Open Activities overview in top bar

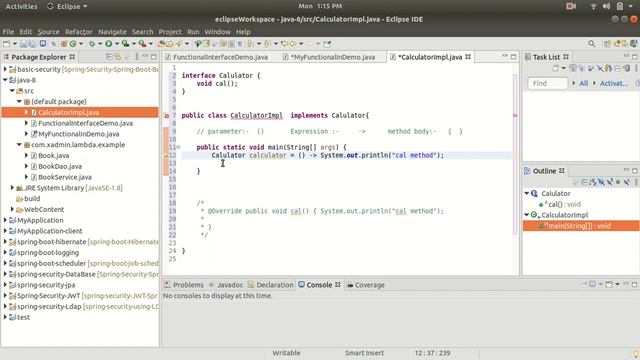21,6
